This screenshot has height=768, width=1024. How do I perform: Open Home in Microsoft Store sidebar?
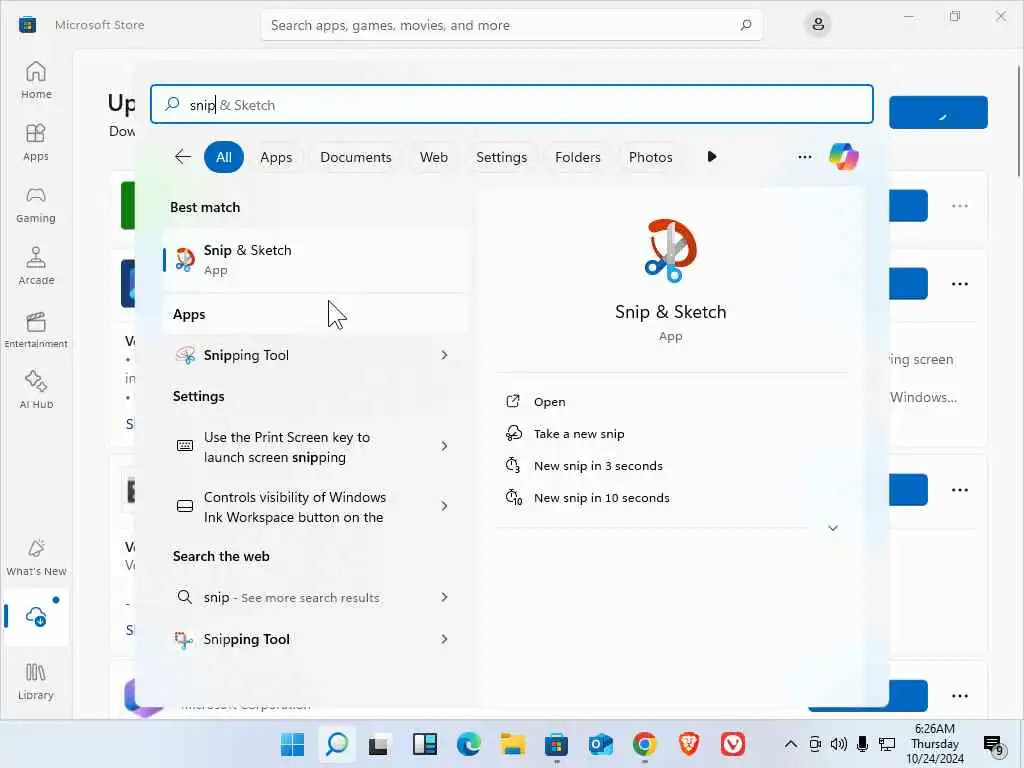tap(36, 80)
